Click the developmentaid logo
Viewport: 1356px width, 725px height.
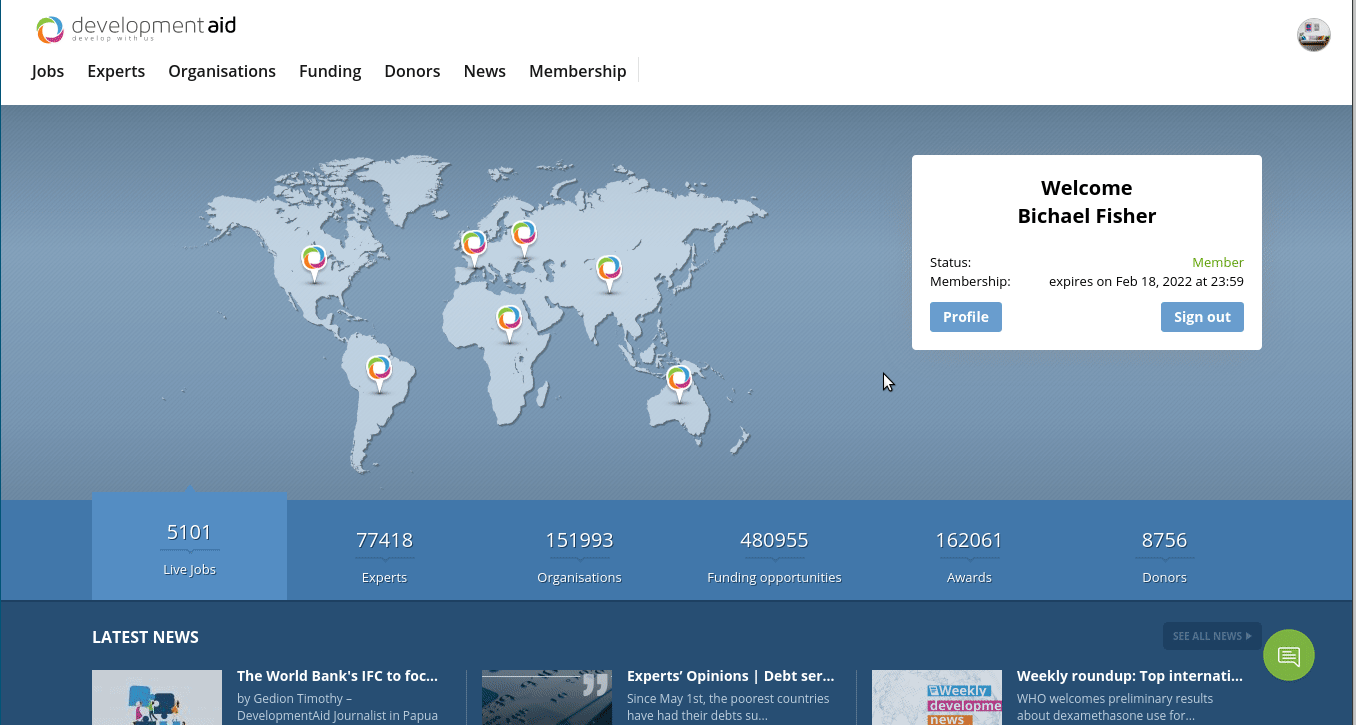click(136, 29)
